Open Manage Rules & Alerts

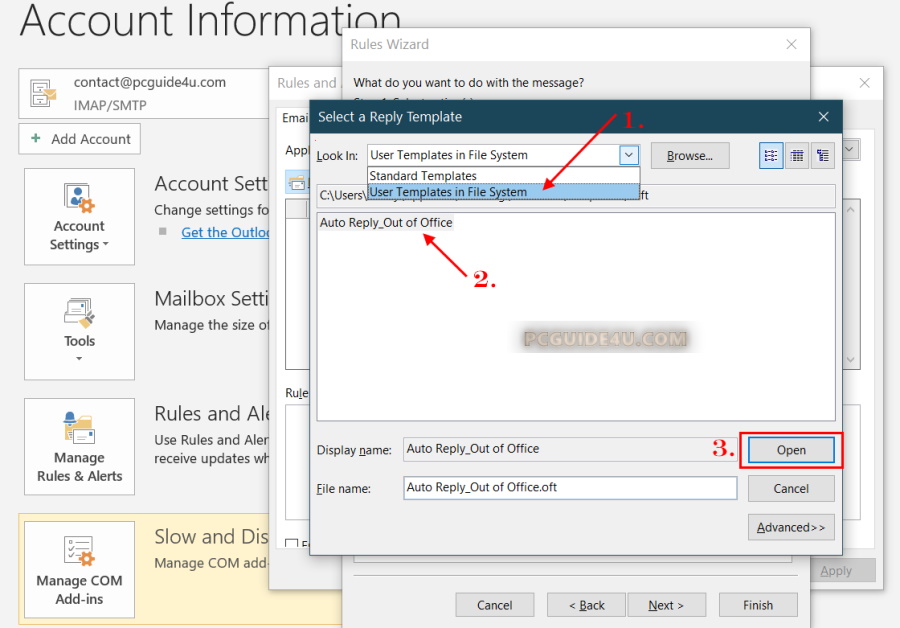tap(79, 446)
